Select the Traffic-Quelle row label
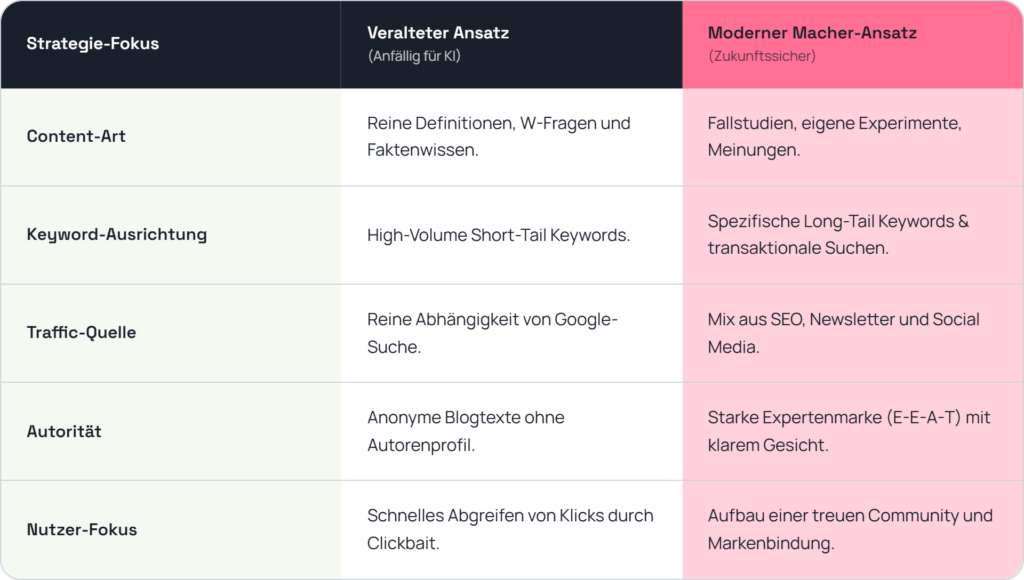1024x580 pixels. 81,332
